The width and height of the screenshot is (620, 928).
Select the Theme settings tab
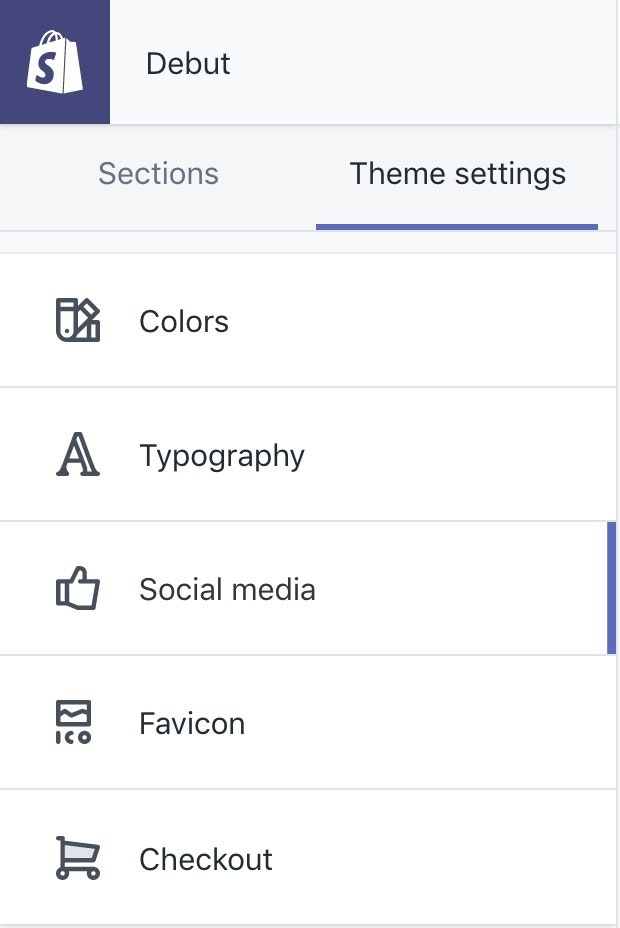pos(457,174)
